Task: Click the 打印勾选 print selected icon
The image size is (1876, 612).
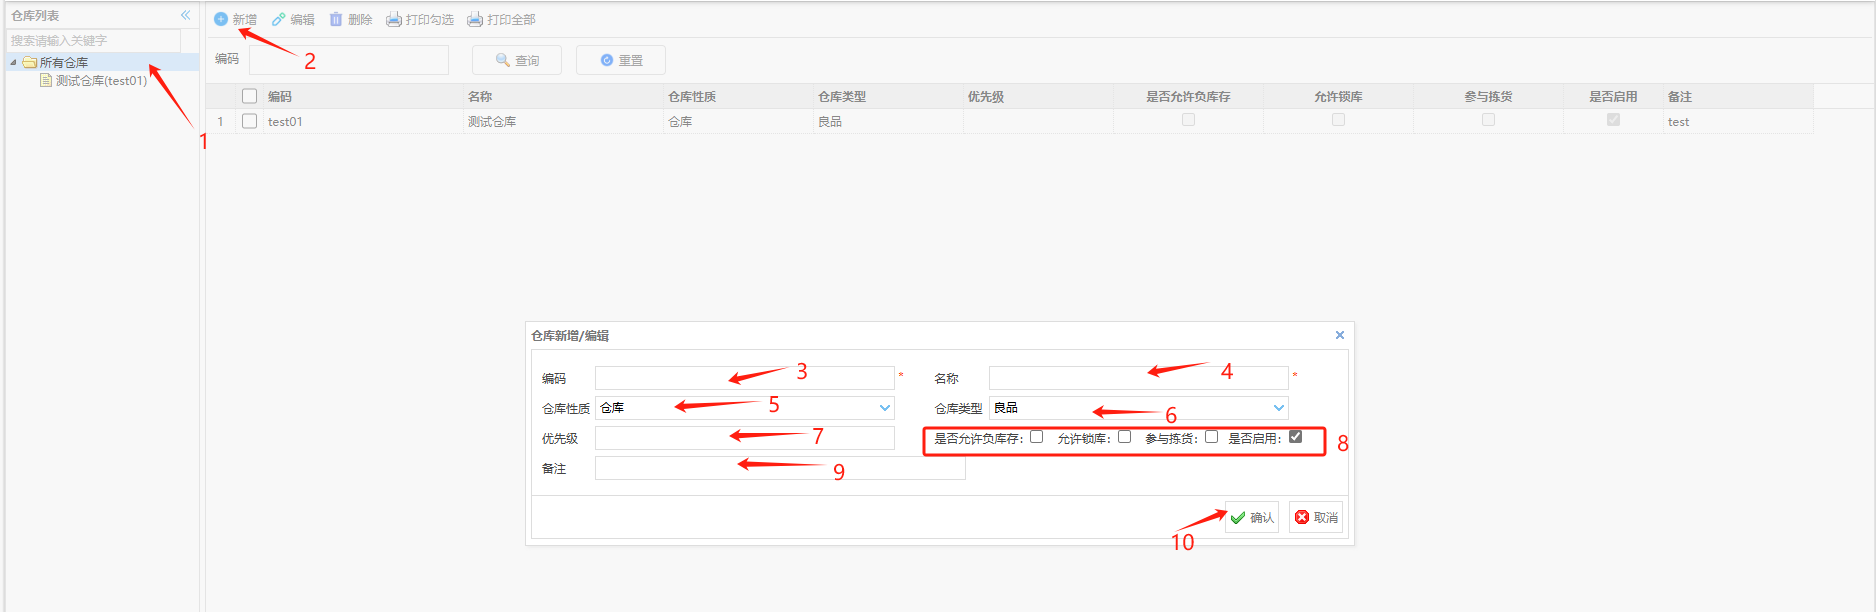Action: [394, 19]
